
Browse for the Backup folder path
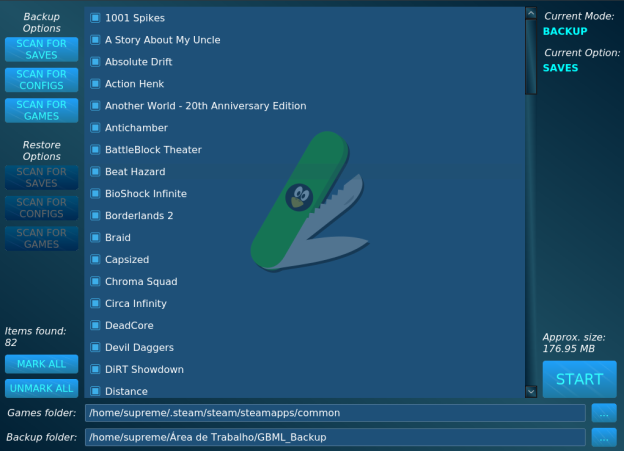(x=603, y=437)
